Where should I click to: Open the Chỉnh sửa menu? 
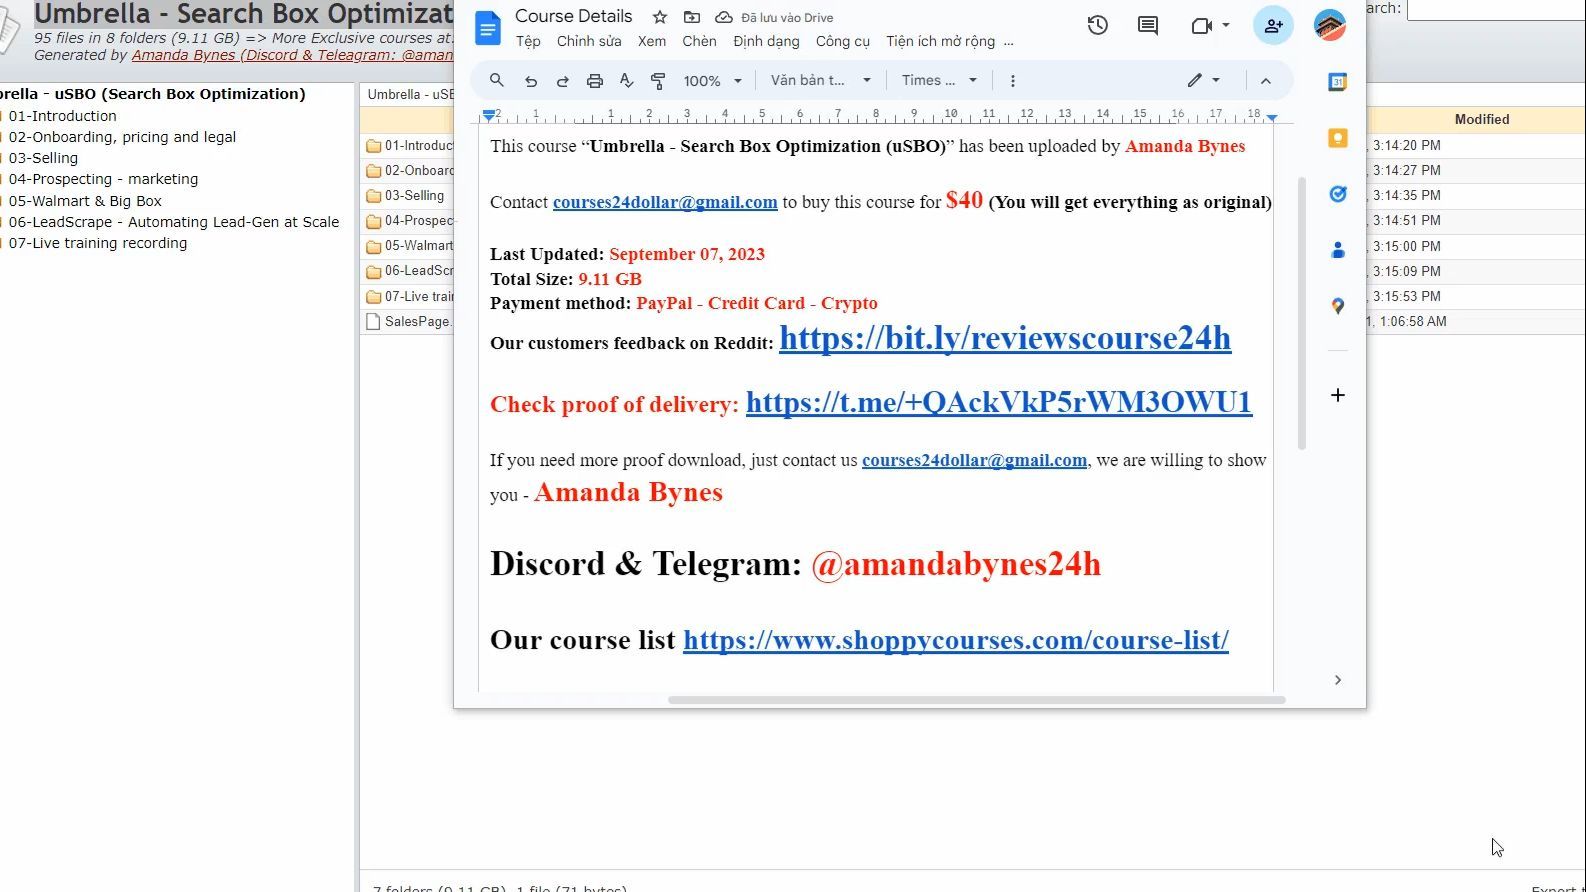click(589, 41)
